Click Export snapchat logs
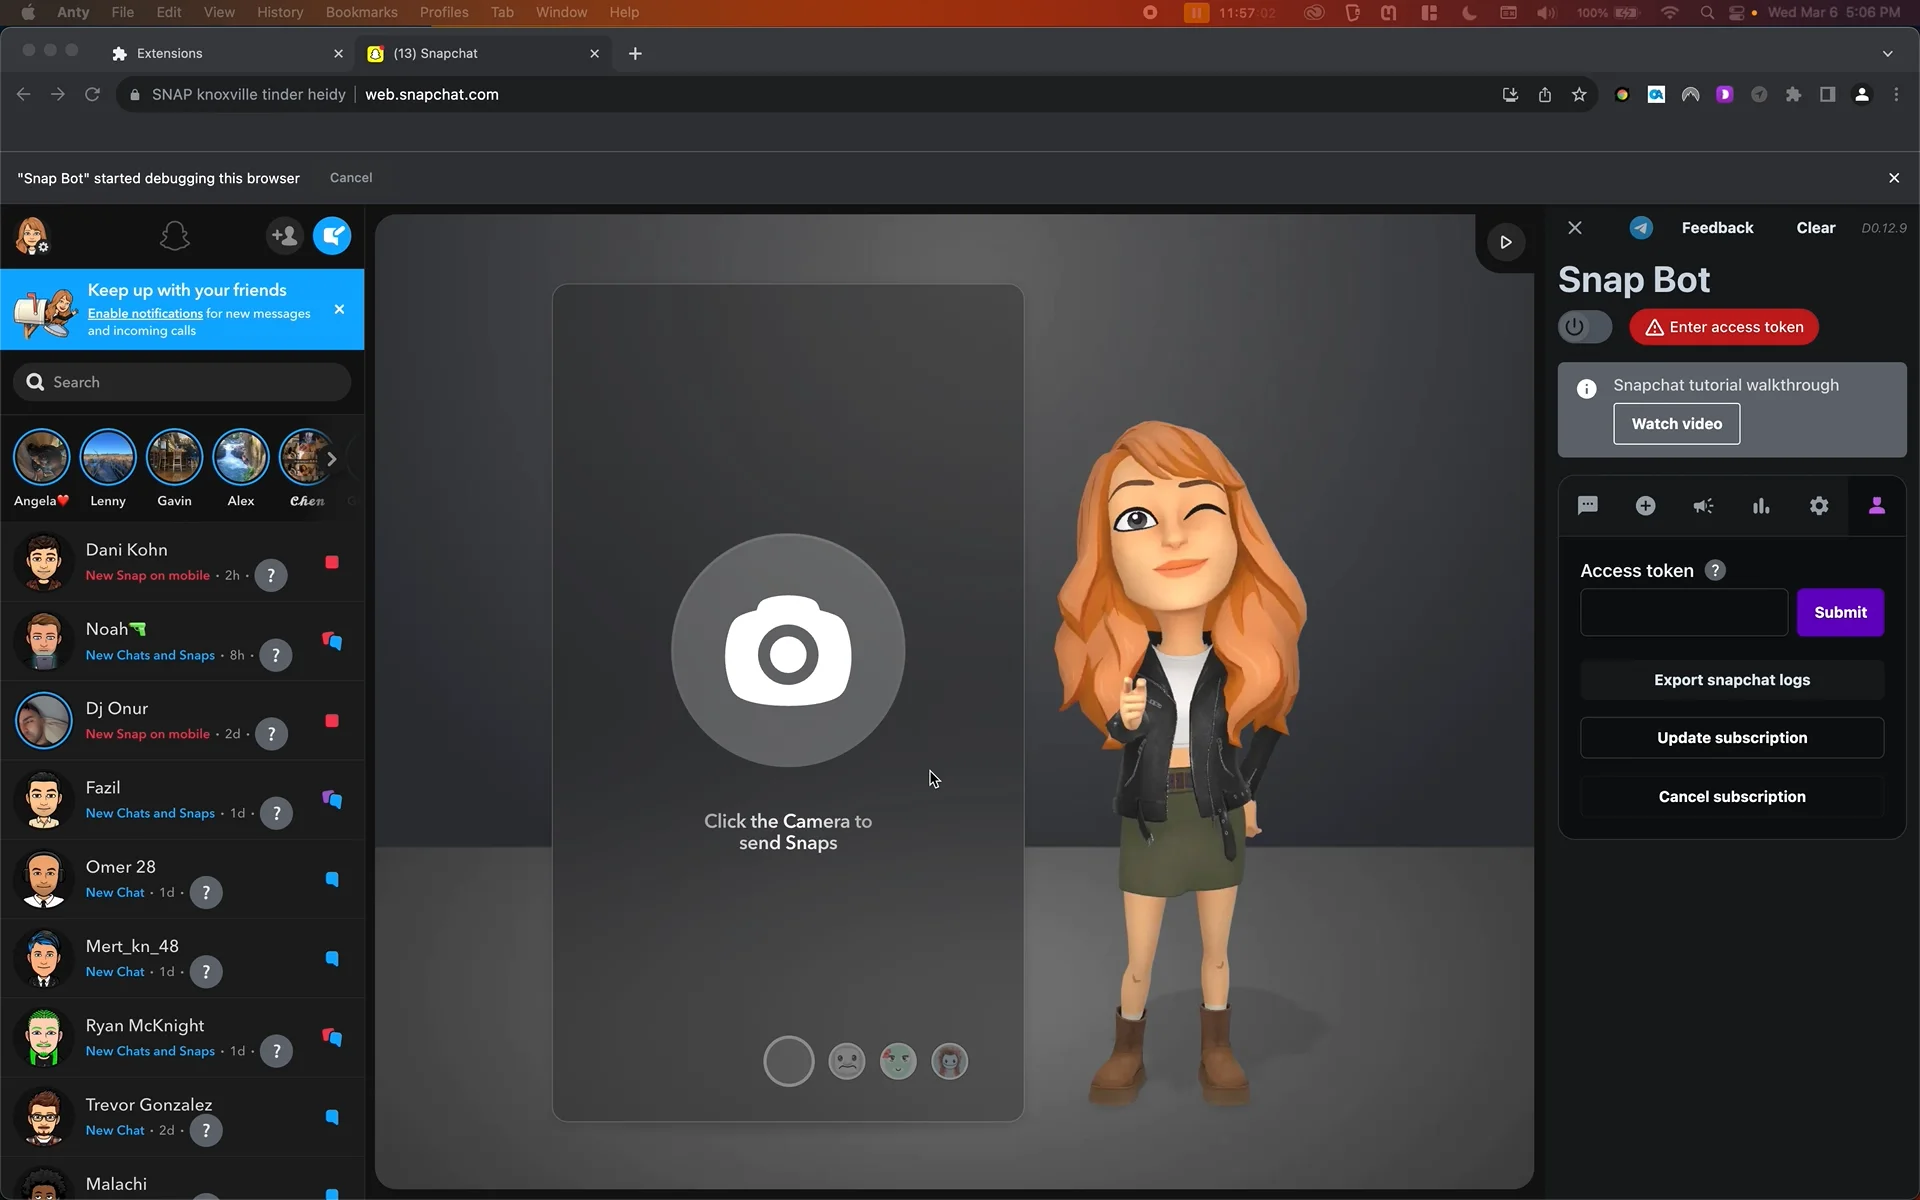Image resolution: width=1920 pixels, height=1200 pixels. pos(1732,680)
